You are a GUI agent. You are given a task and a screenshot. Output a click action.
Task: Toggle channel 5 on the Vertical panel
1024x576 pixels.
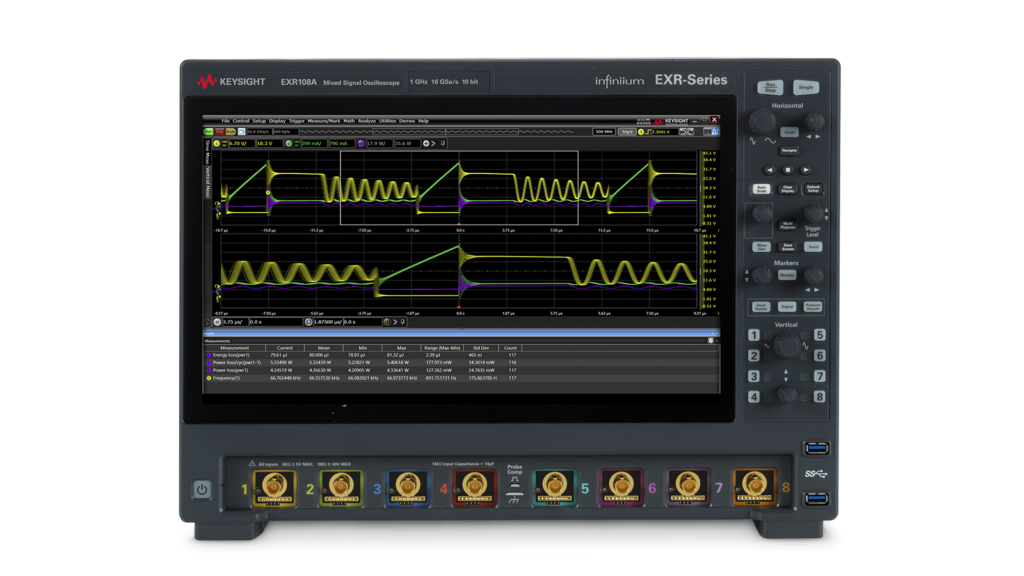point(819,336)
